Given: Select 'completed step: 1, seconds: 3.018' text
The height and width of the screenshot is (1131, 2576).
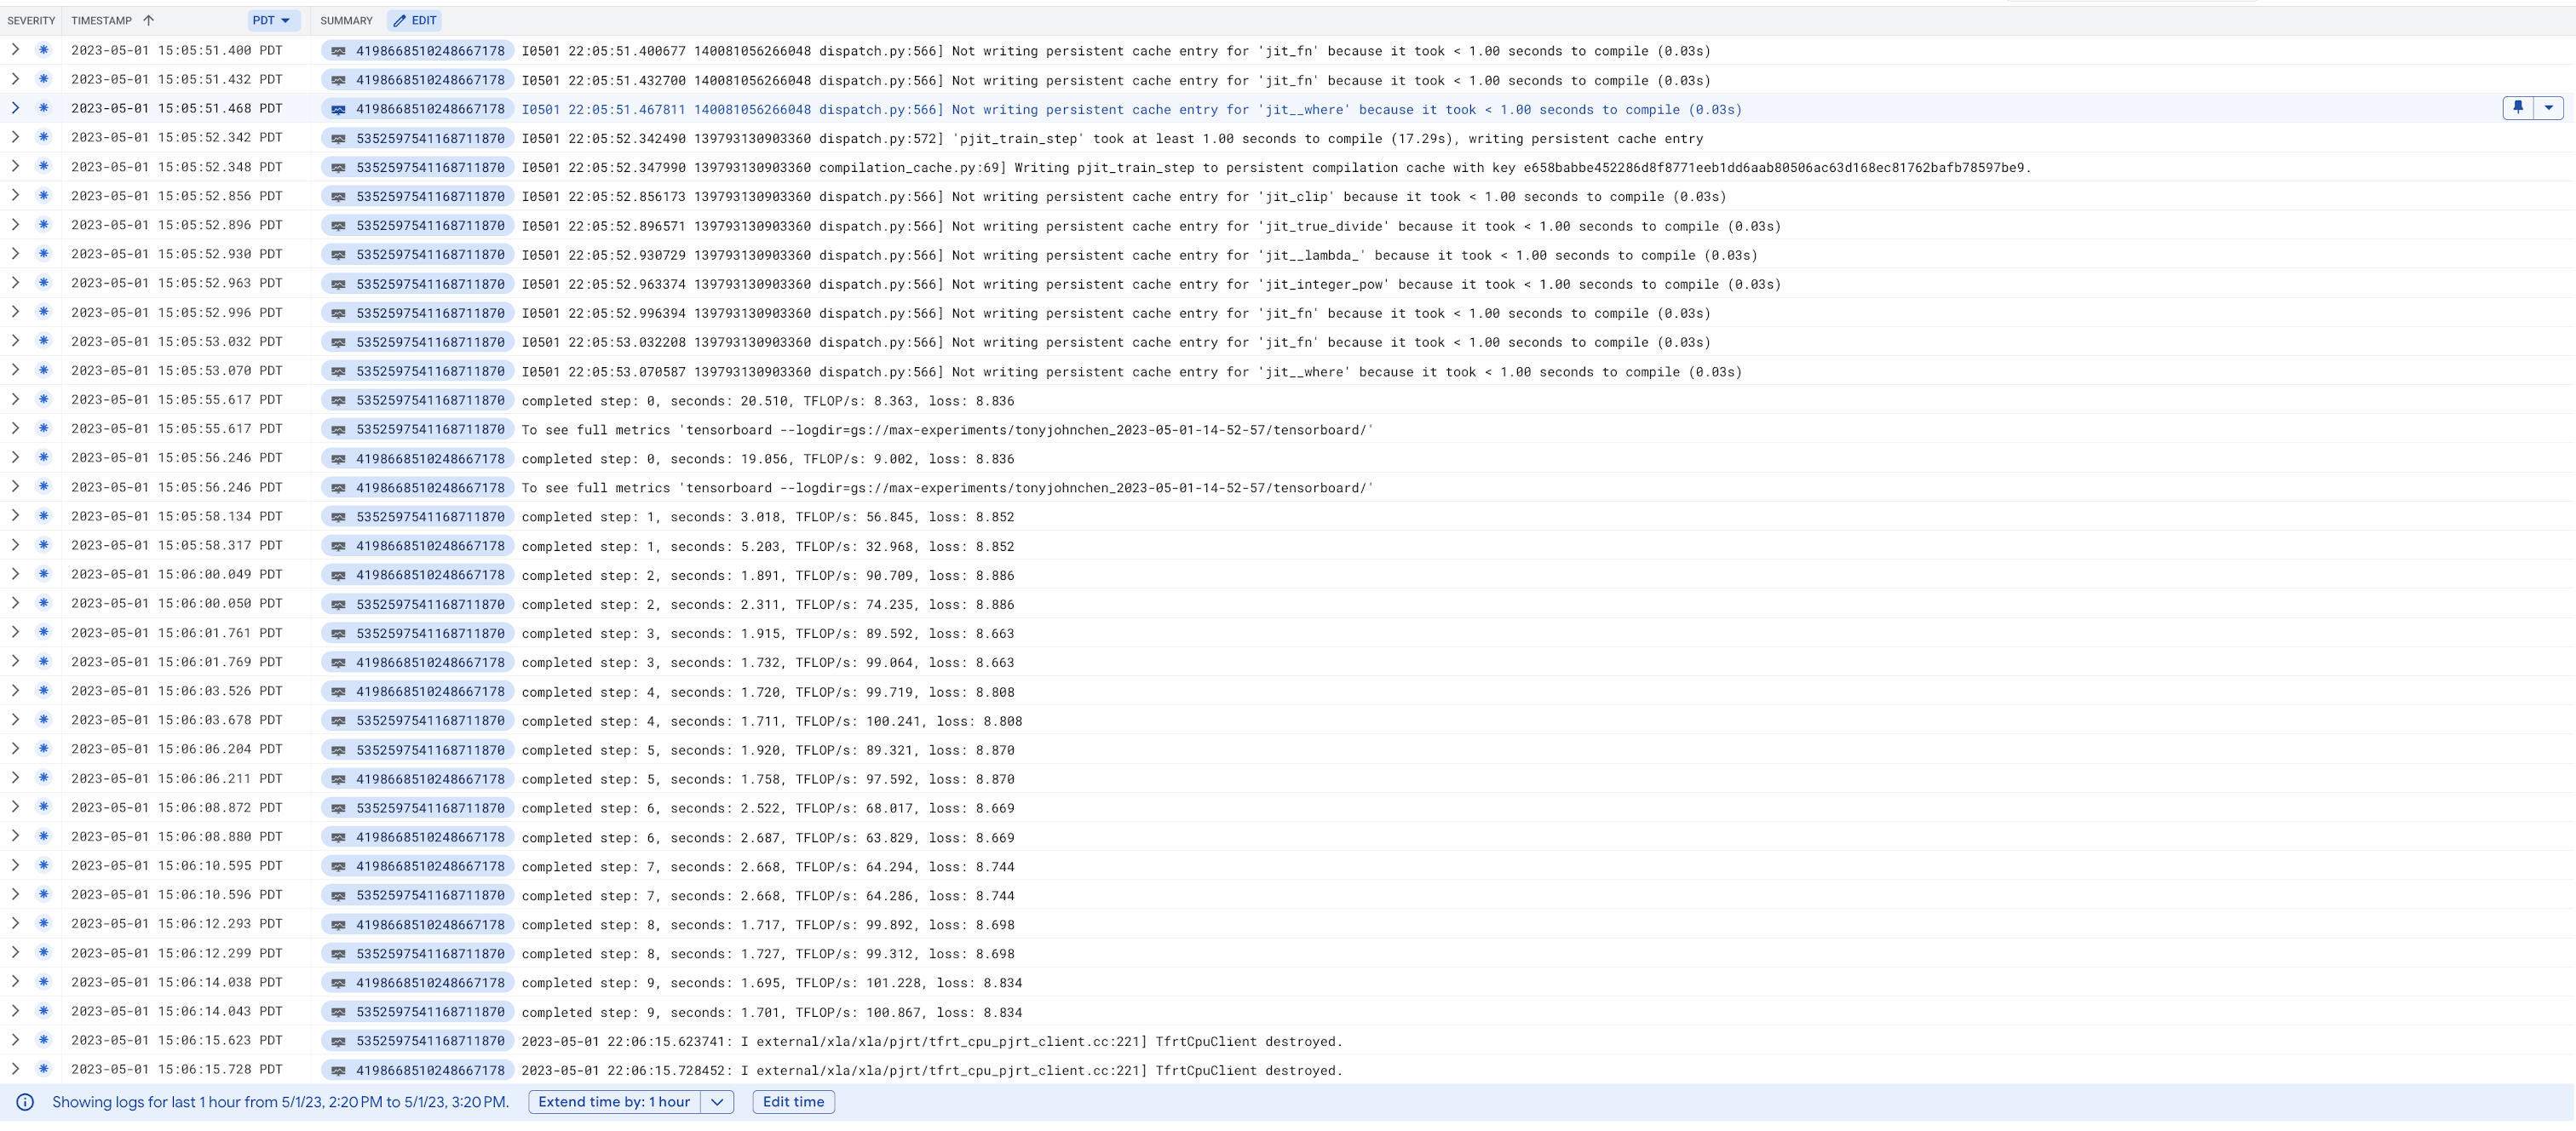Looking at the screenshot, I should [651, 517].
